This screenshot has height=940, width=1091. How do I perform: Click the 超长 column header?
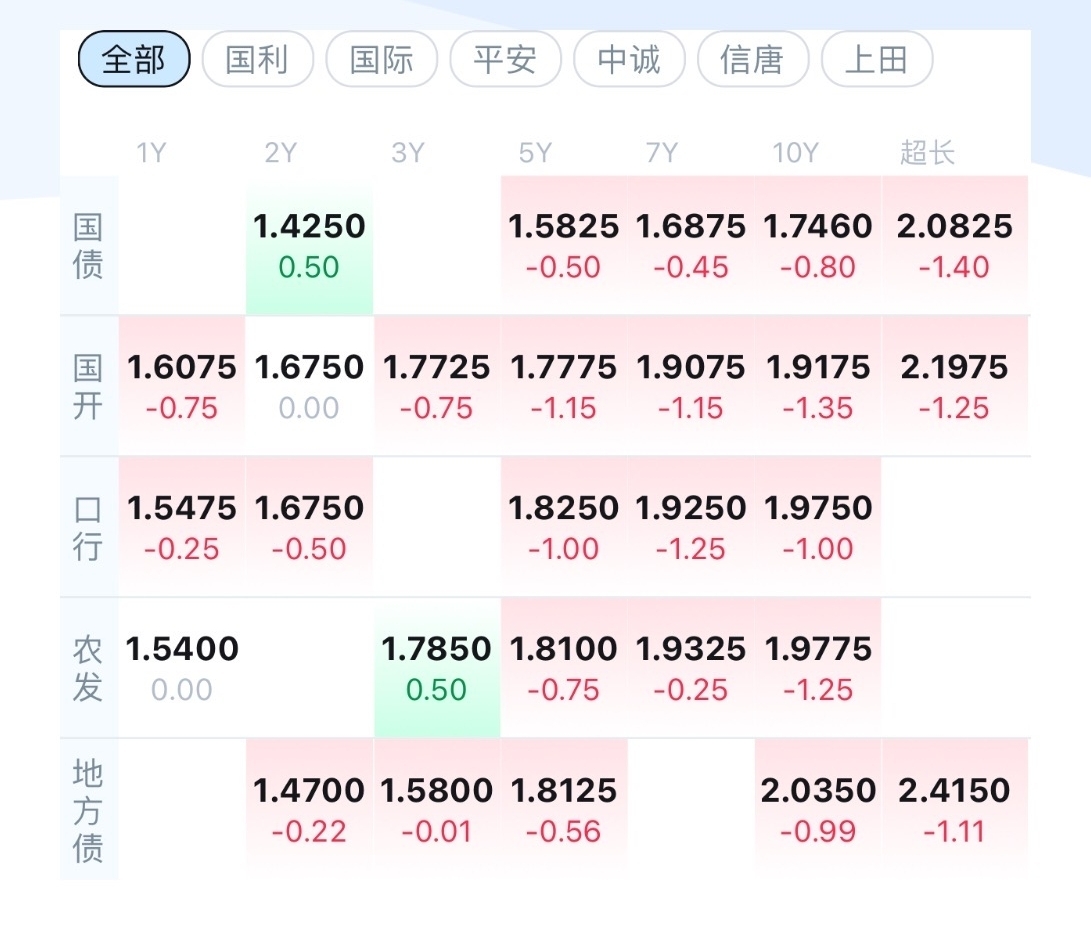(927, 153)
